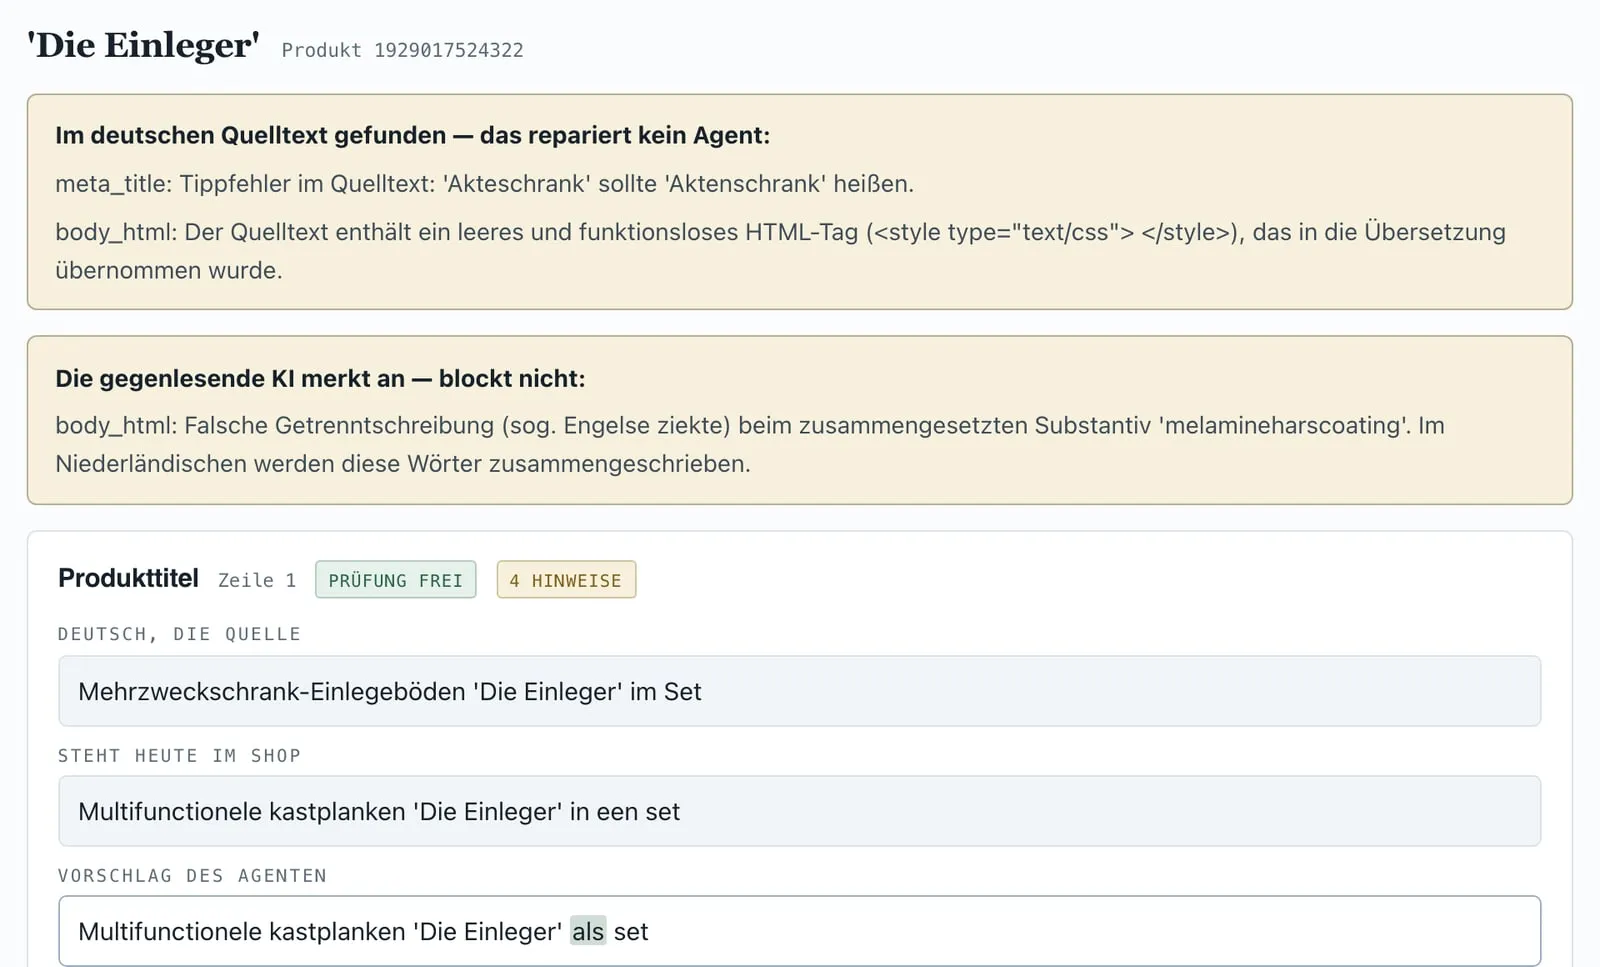This screenshot has width=1600, height=967.
Task: Click the 'PRÜFUNG FREI' status badge
Action: click(396, 580)
